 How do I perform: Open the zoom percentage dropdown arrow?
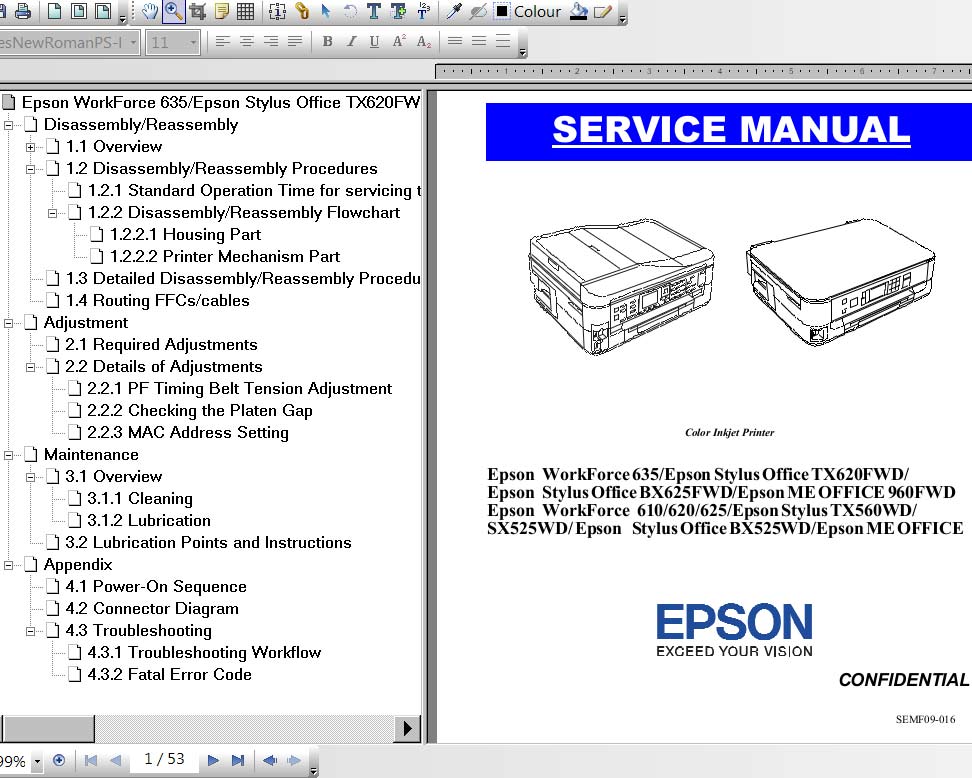pyautogui.click(x=37, y=761)
